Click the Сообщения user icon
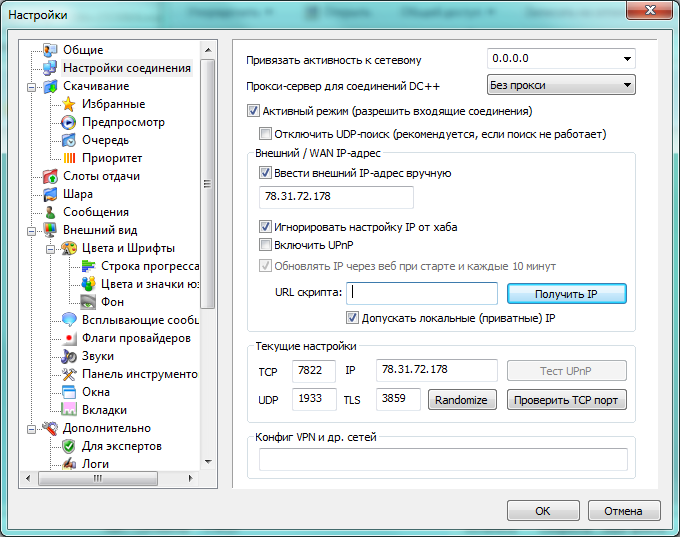This screenshot has height=537, width=680. coord(50,212)
